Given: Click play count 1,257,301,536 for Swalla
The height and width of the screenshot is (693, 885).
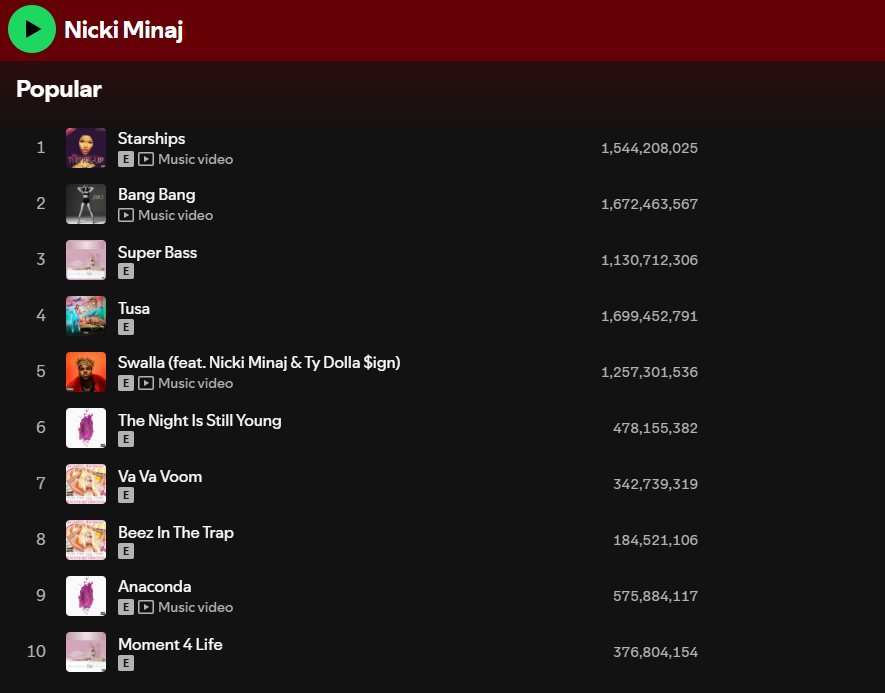Looking at the screenshot, I should coord(649,372).
